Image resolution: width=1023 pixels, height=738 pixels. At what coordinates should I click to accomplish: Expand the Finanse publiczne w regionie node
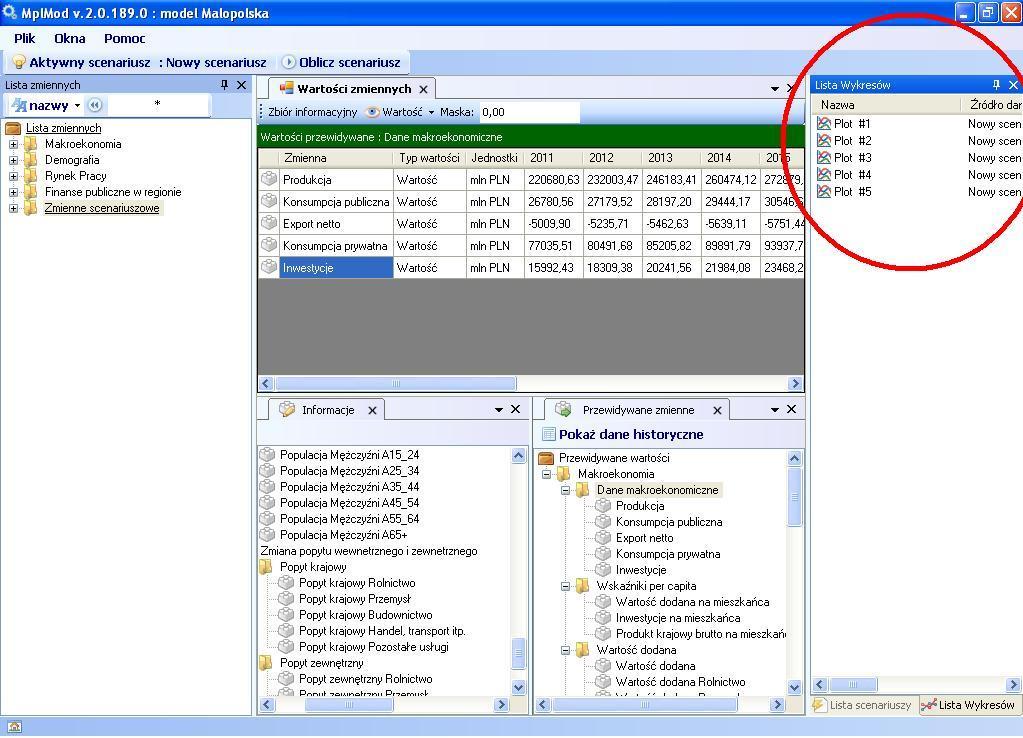pyautogui.click(x=13, y=192)
